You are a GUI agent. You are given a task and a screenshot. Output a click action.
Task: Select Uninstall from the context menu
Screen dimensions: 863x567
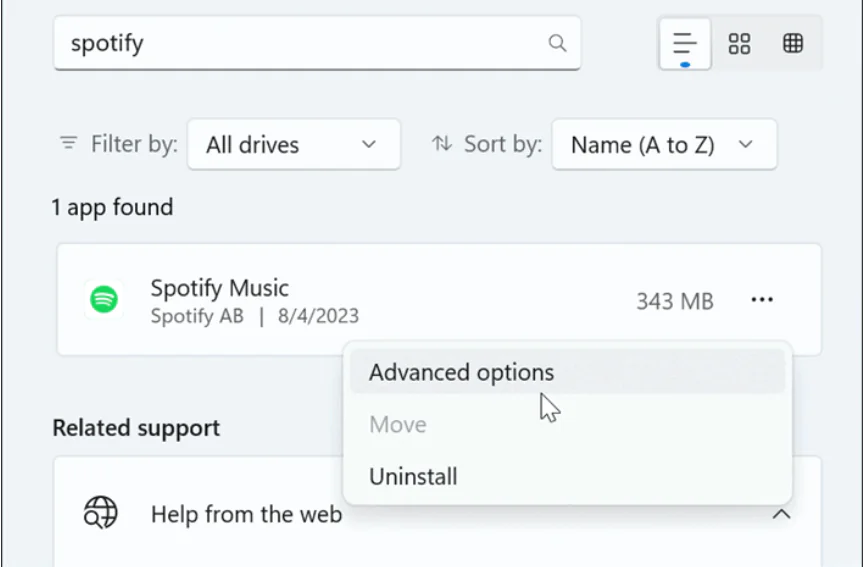point(413,477)
